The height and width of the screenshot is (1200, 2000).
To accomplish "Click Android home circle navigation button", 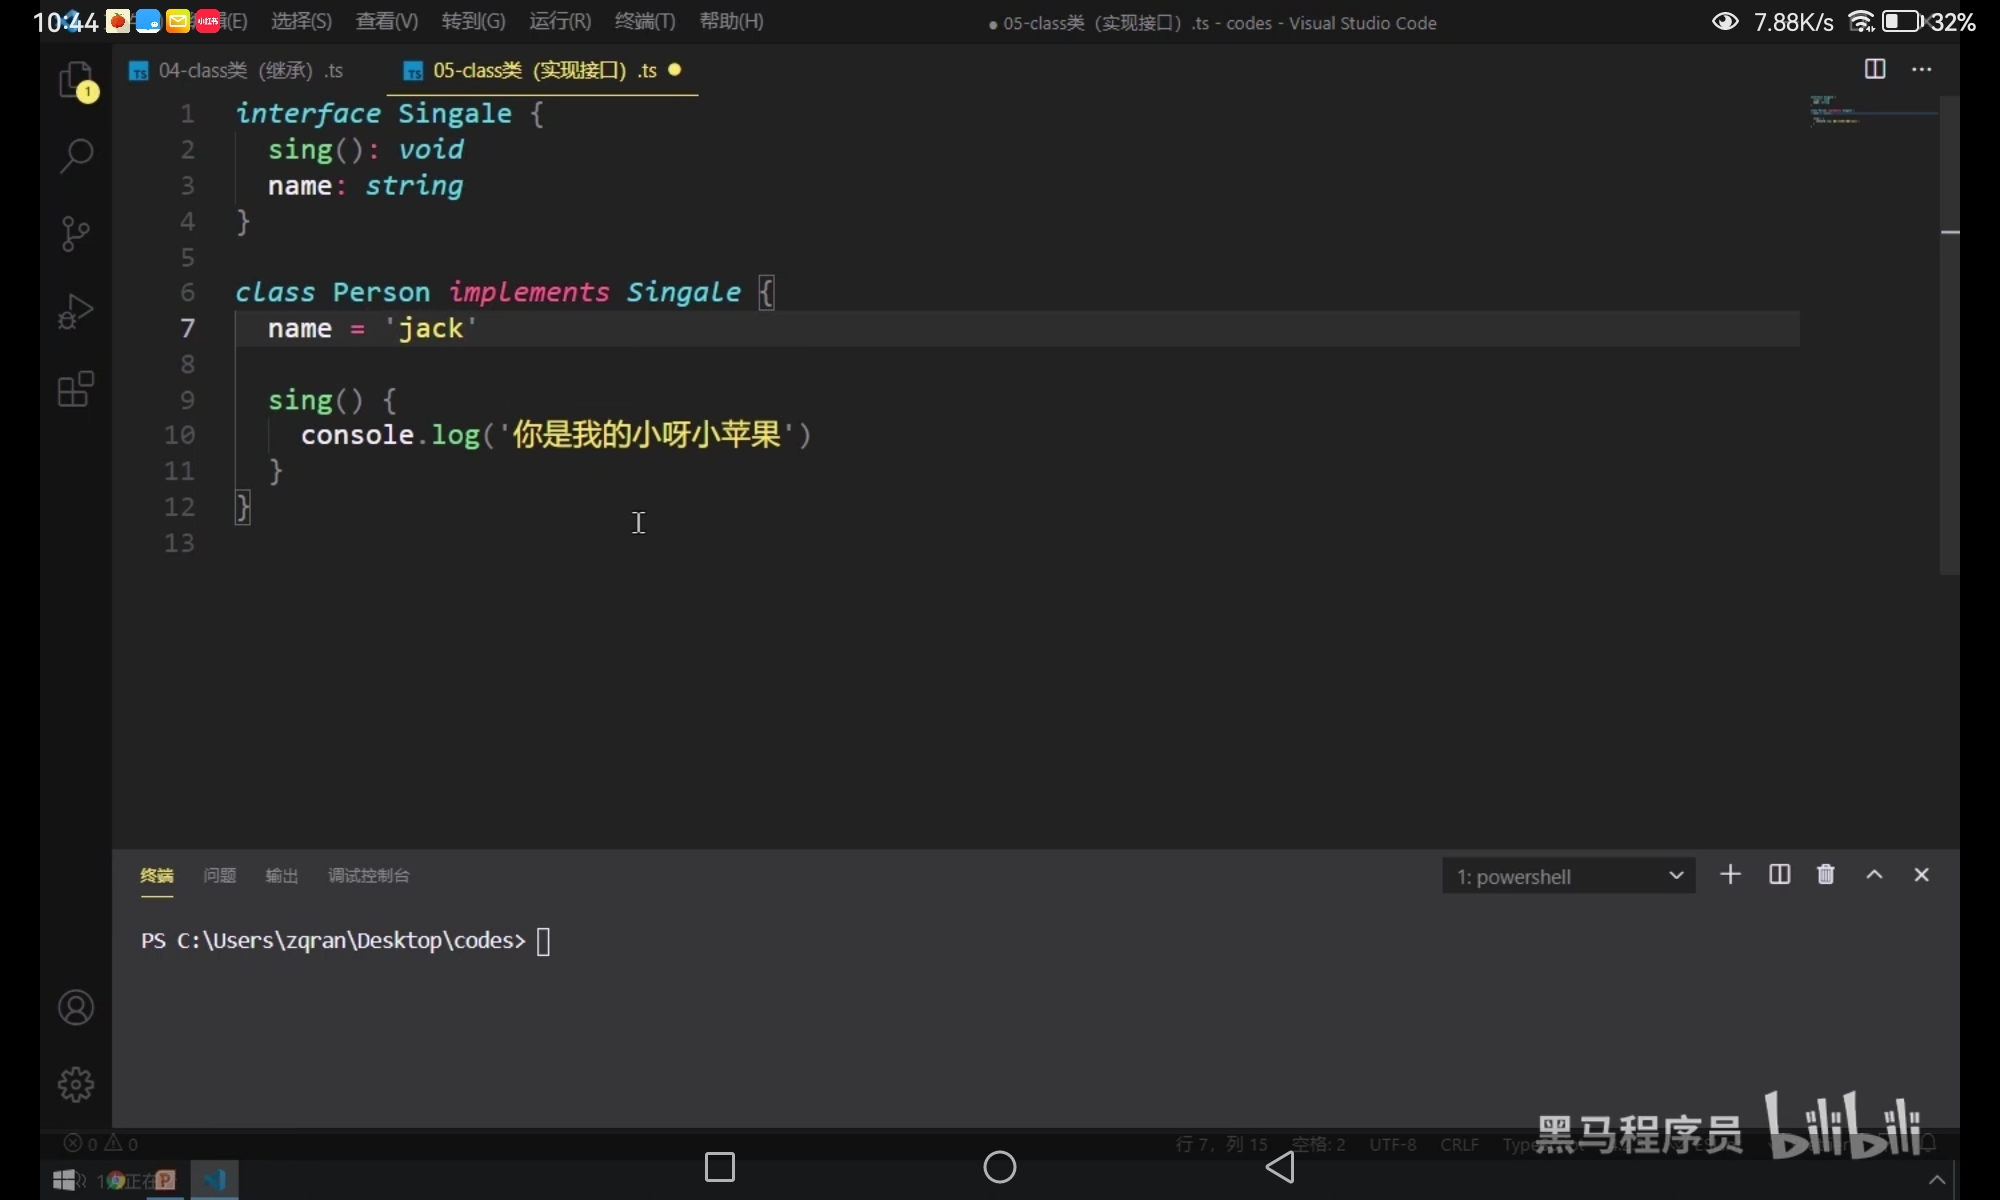I will pos(999,1167).
